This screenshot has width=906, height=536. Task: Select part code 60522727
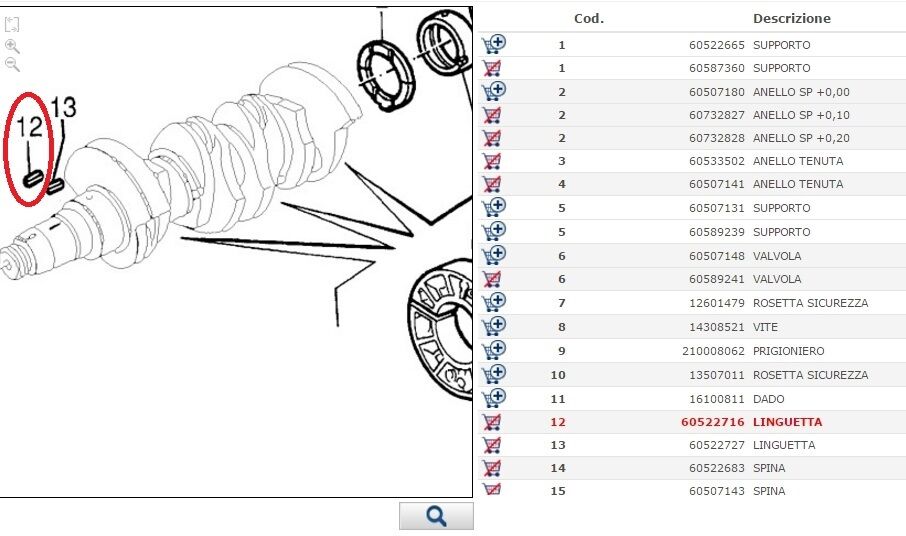pyautogui.click(x=716, y=445)
